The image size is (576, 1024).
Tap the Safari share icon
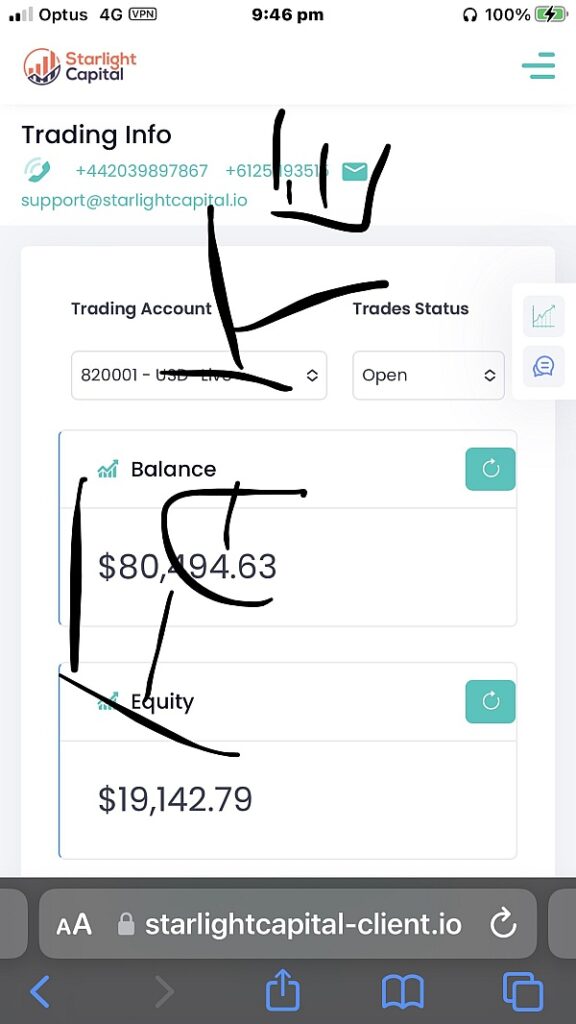[x=283, y=990]
